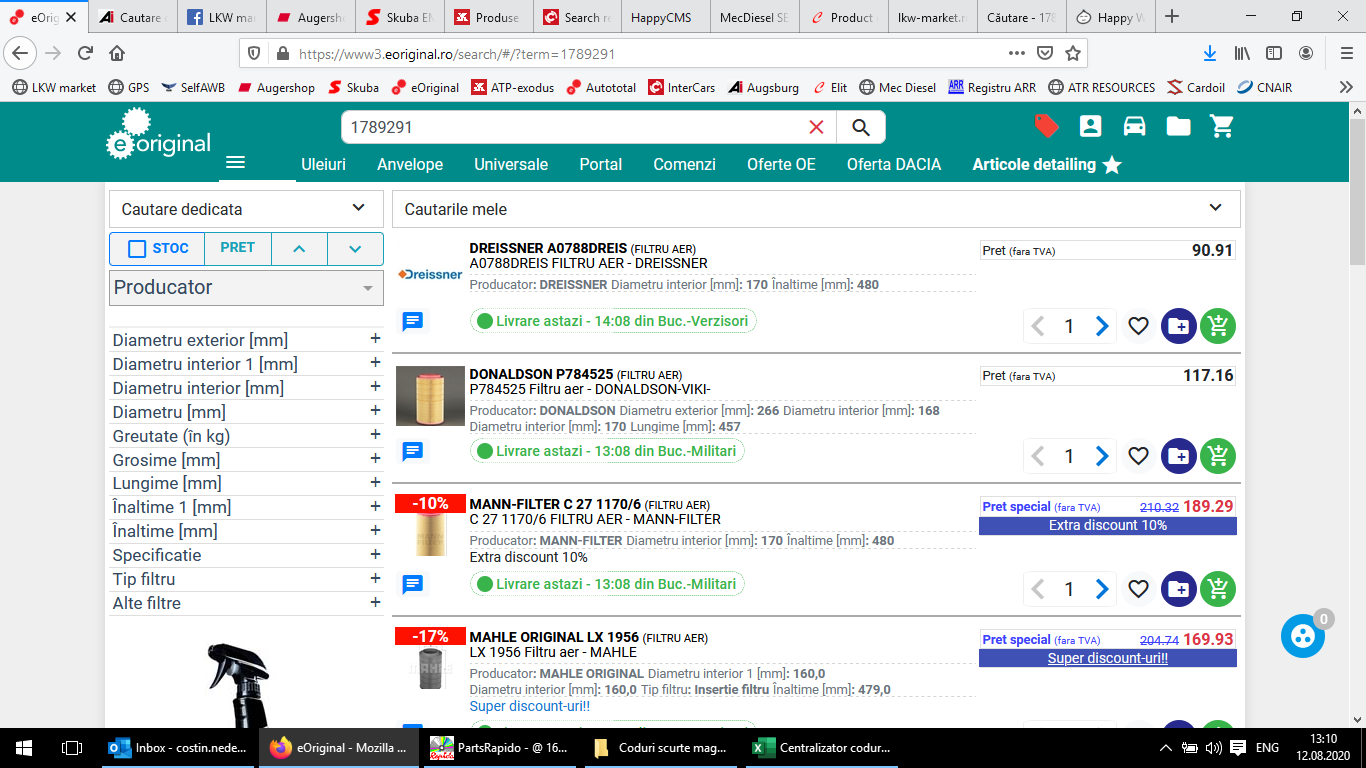
Task: Open the DREISSNER A0788DREIS product link
Action: 548,248
